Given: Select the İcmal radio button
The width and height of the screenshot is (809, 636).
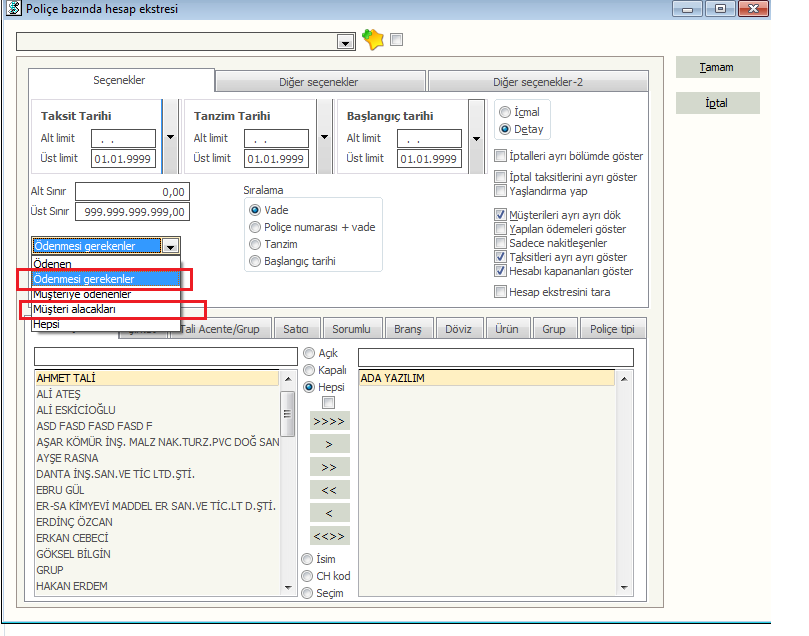Looking at the screenshot, I should (506, 112).
